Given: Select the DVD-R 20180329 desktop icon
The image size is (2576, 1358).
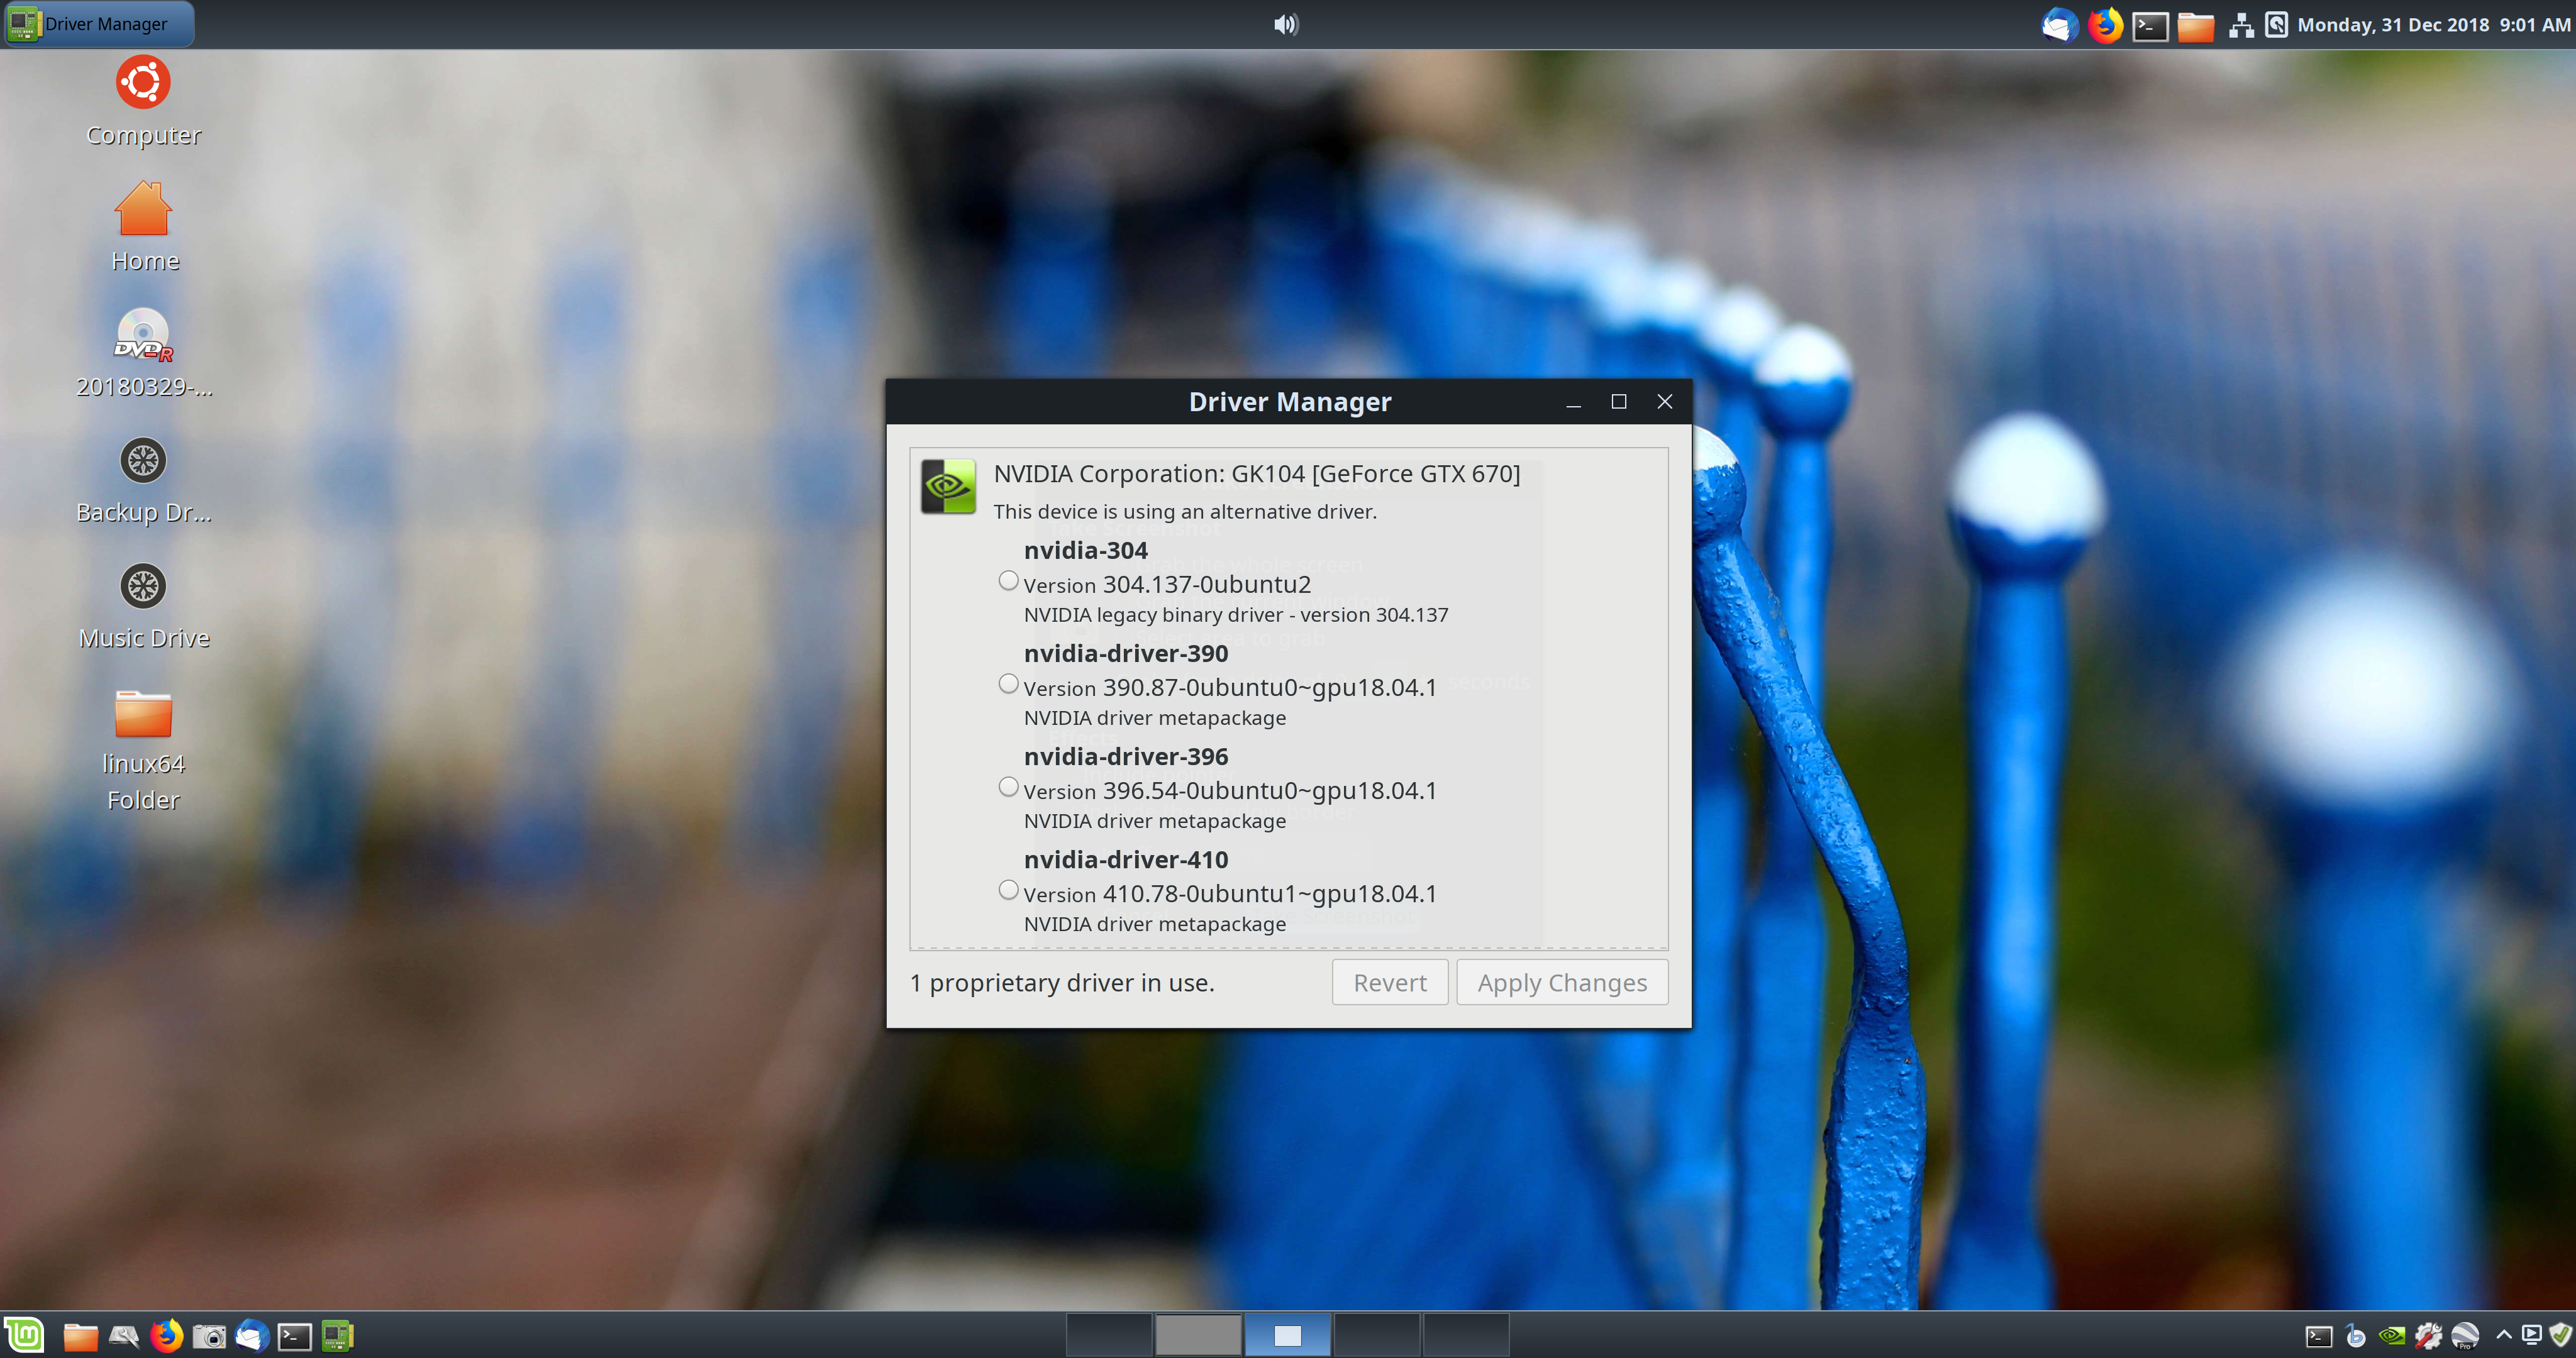Looking at the screenshot, I should (x=144, y=353).
